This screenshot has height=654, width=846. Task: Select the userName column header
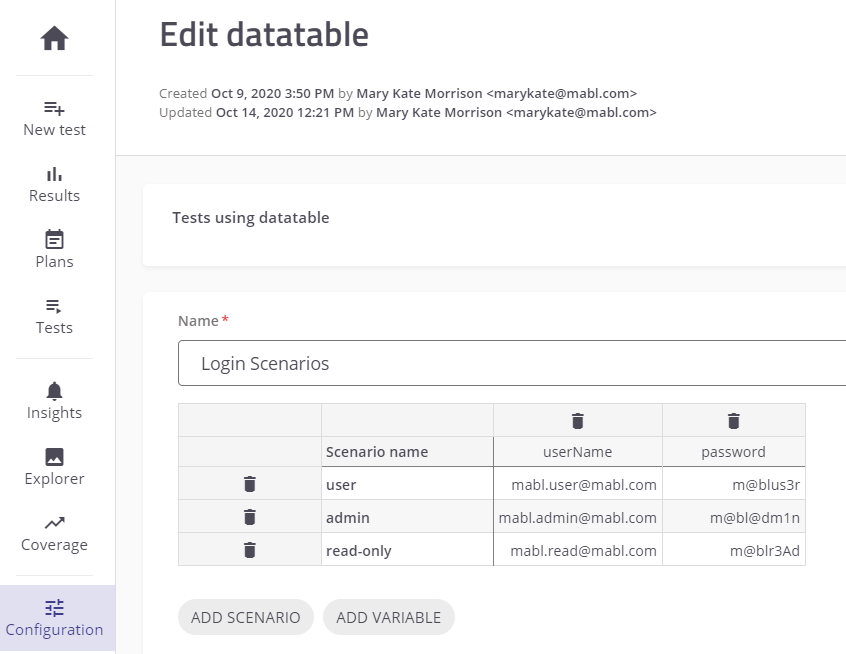pos(577,452)
